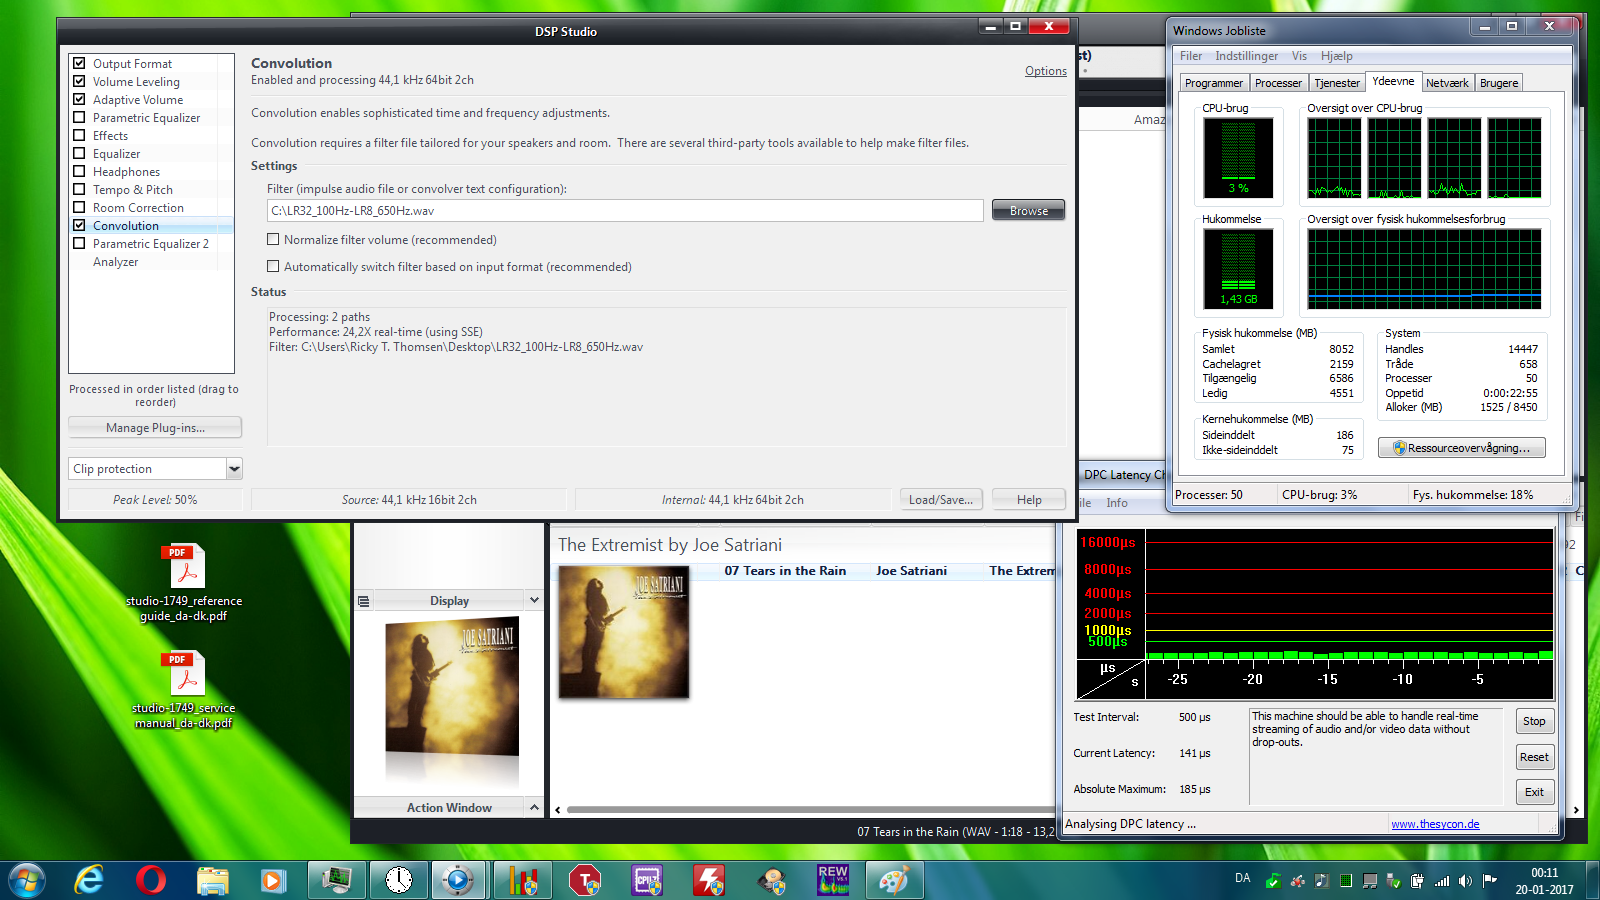Open the www.thesycon.de link

[1435, 824]
